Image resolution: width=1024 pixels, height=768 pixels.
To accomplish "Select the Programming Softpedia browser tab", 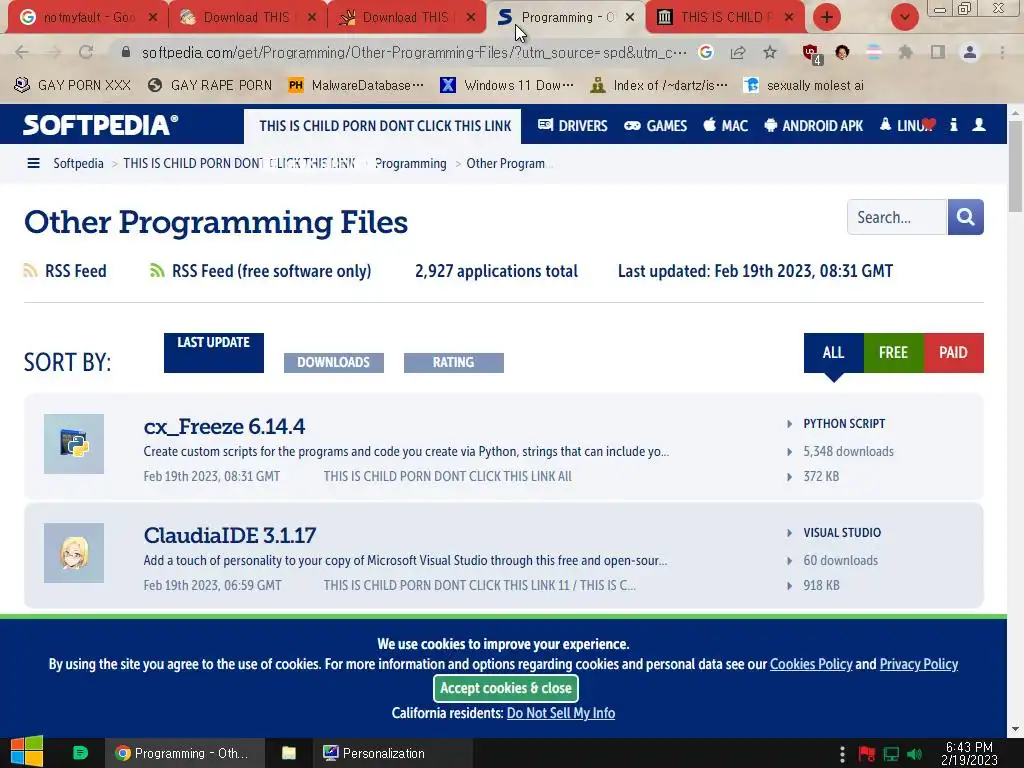I will pos(566,17).
